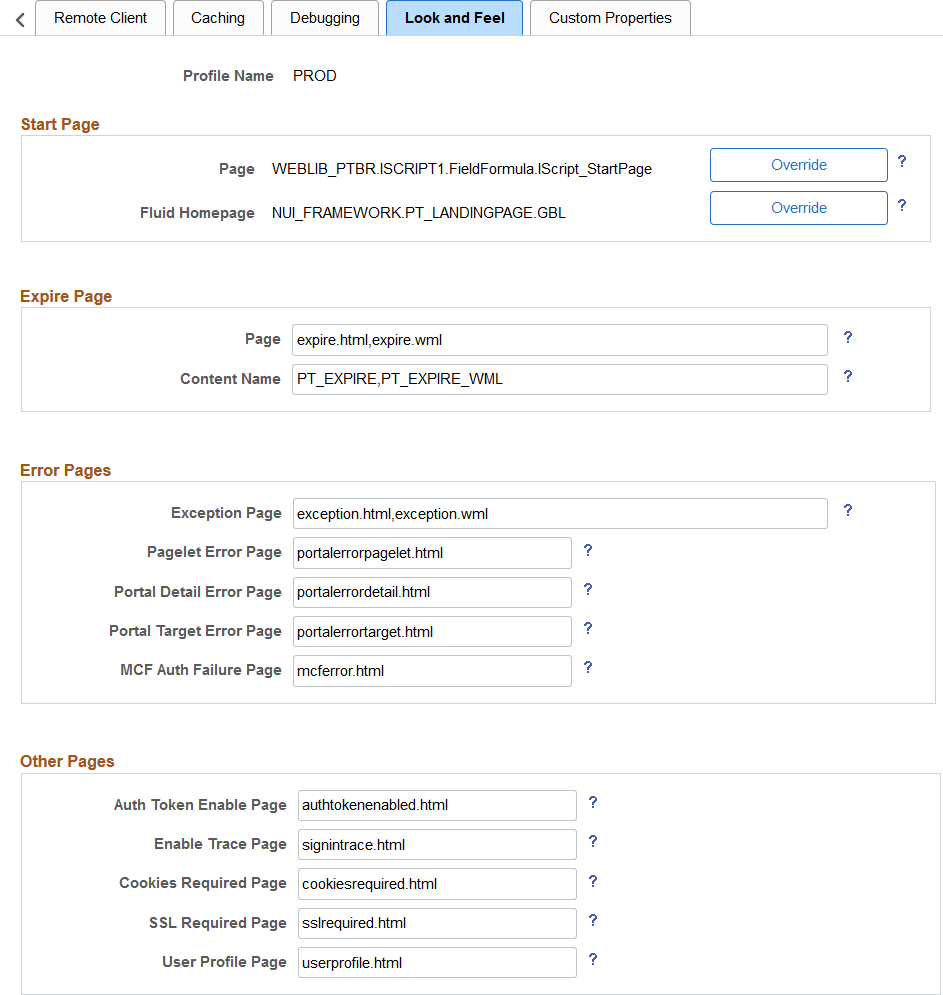Show help for MCF Auth Failure Page

click(x=588, y=668)
